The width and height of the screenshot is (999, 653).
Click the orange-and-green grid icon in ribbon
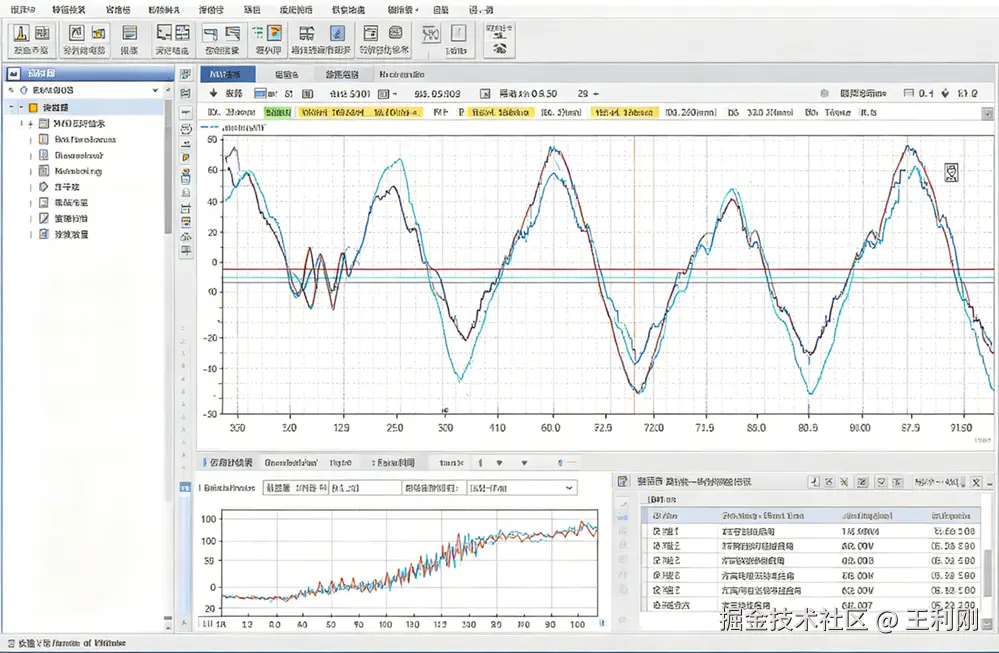(x=267, y=35)
